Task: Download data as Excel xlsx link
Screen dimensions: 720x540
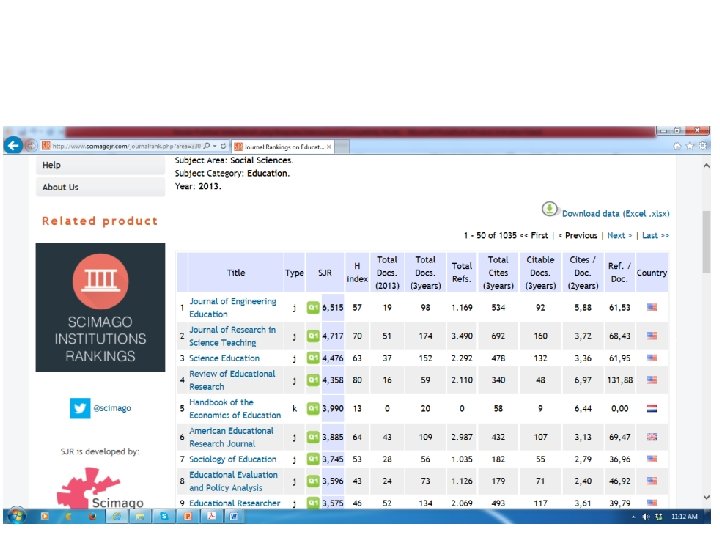Action: click(x=615, y=214)
